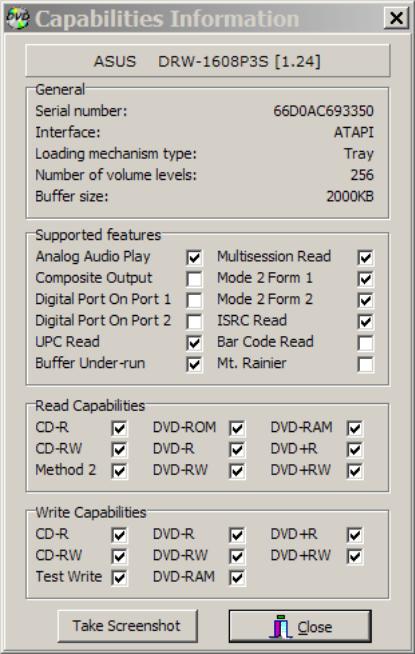Click the Number of volume levels: label
Screen dimensions: 415x654
point(116,175)
